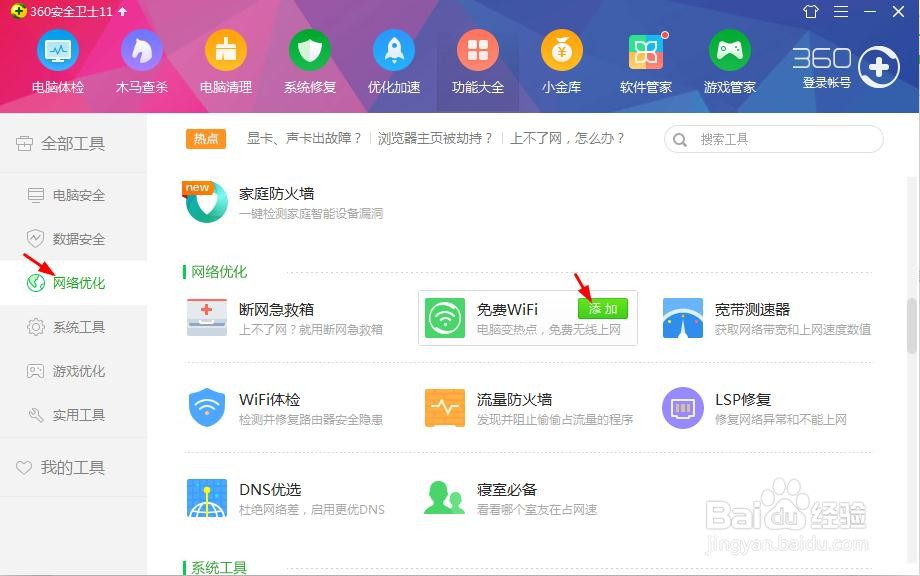Select 全部工具 in sidebar
The image size is (920, 576).
(x=73, y=143)
